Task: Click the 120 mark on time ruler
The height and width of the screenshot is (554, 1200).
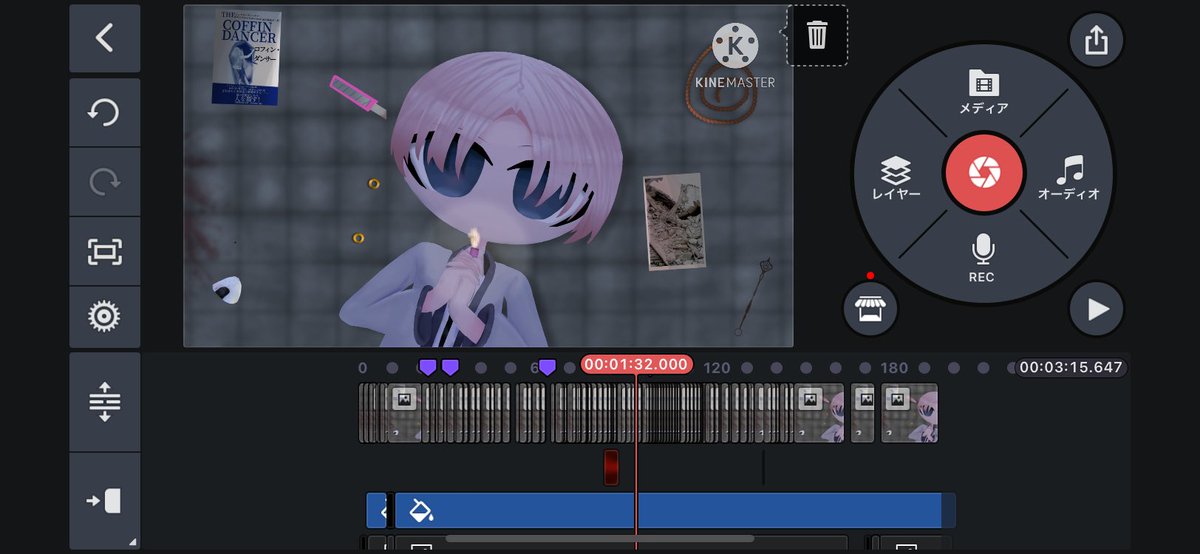Action: pos(717,368)
